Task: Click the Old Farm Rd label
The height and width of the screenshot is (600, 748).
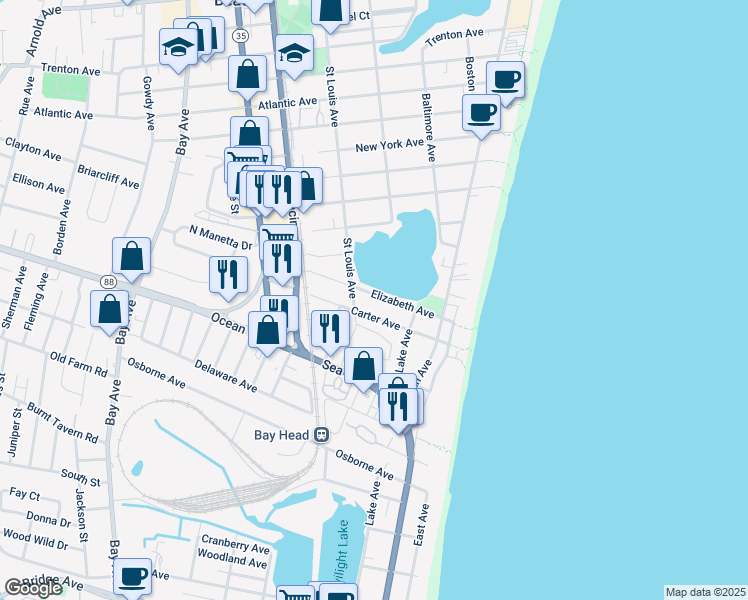Action: click(x=79, y=364)
